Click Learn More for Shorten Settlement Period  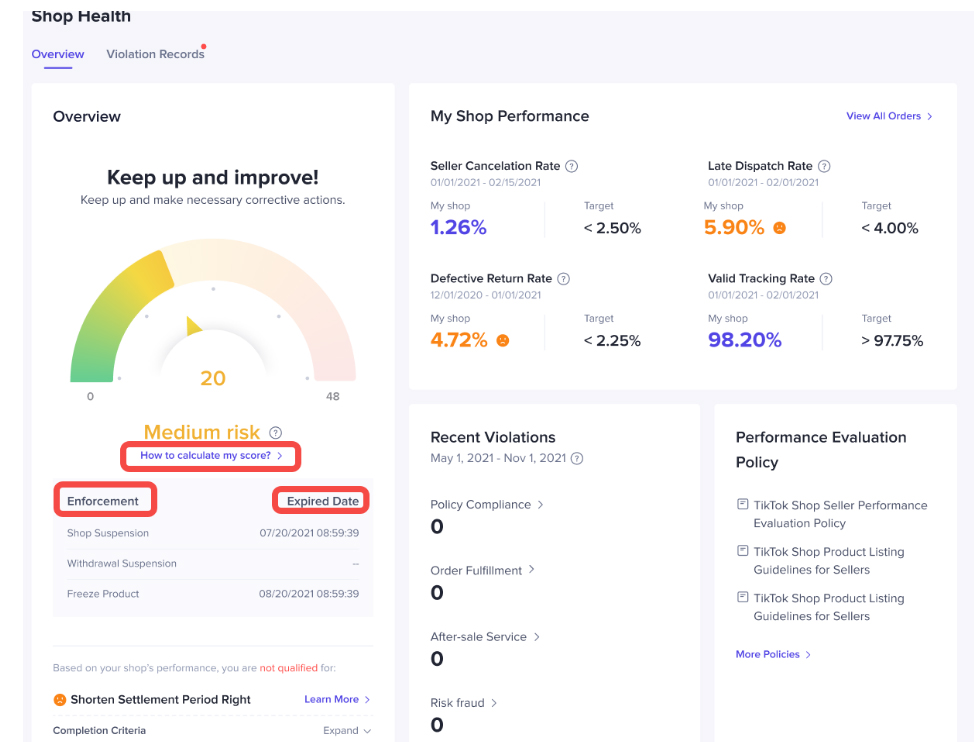[337, 700]
